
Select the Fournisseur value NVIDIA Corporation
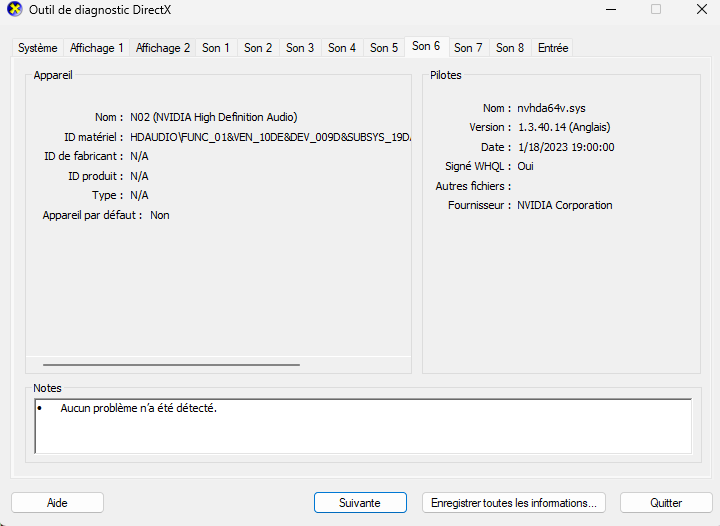pyautogui.click(x=565, y=205)
